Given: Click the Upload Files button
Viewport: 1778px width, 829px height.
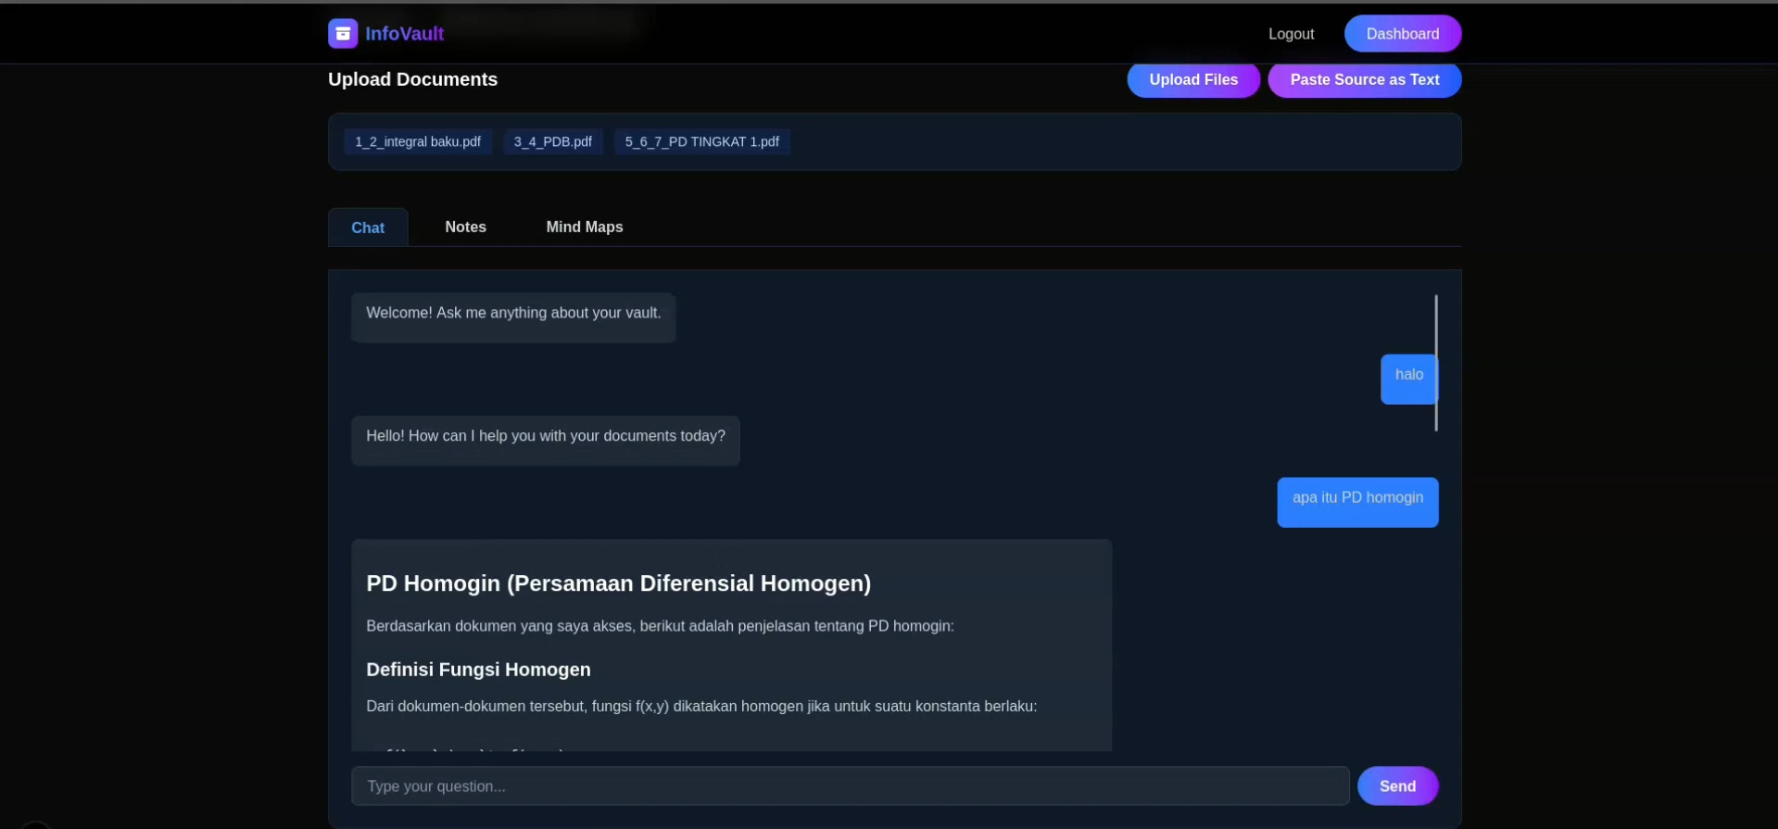Looking at the screenshot, I should (1193, 80).
